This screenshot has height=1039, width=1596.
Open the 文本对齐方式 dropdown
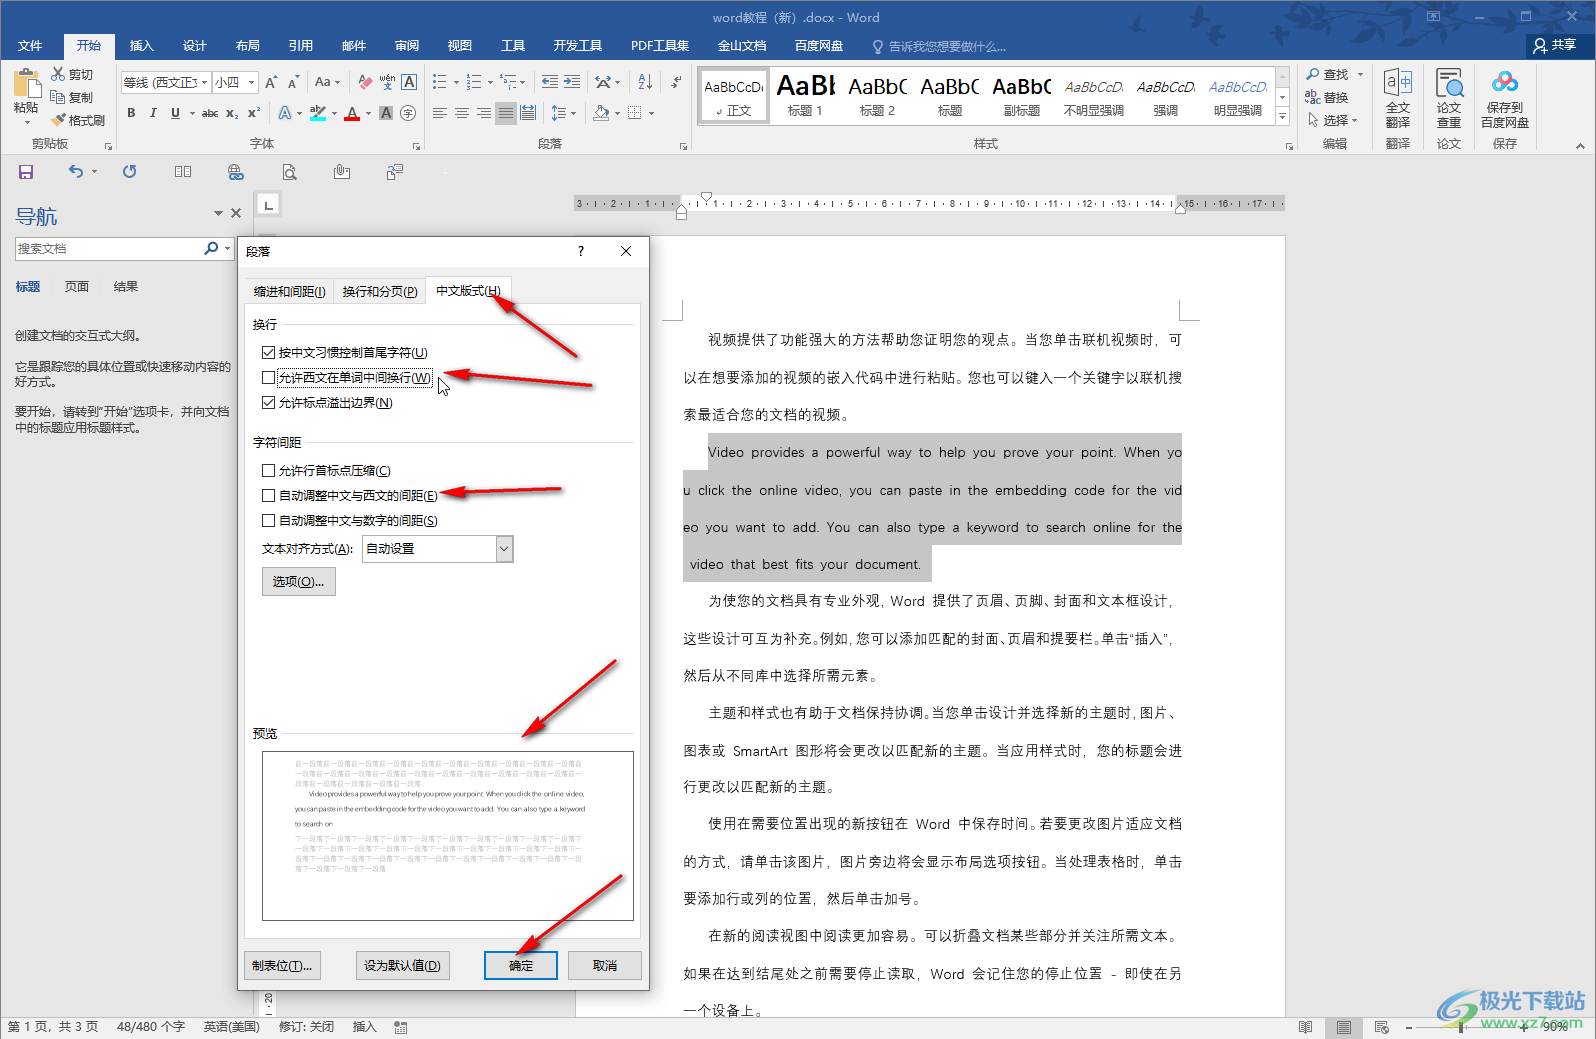coord(504,548)
